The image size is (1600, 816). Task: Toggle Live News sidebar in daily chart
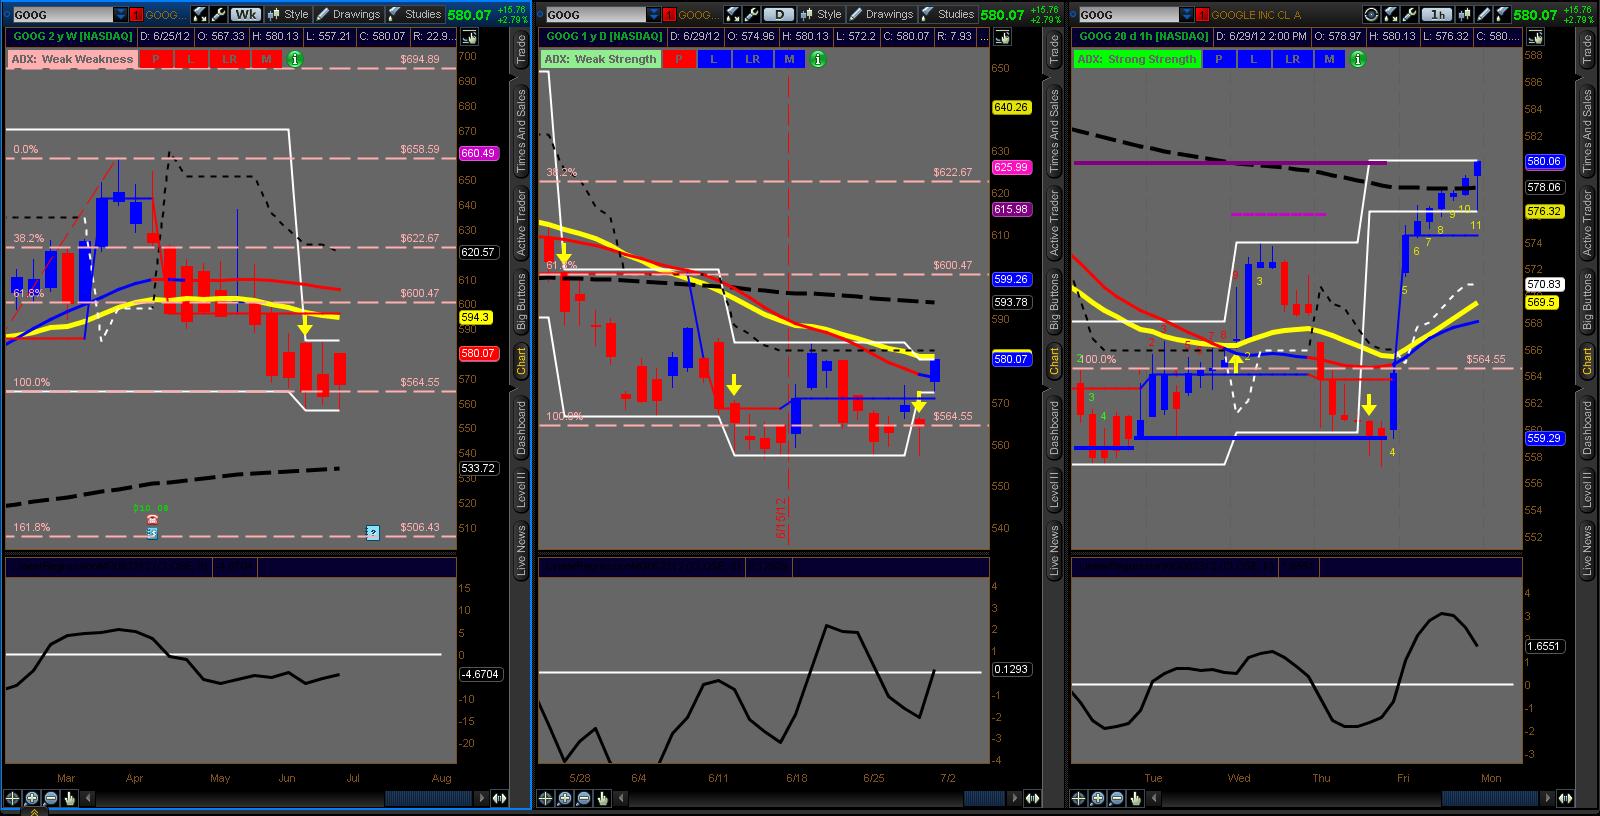[x=1054, y=550]
